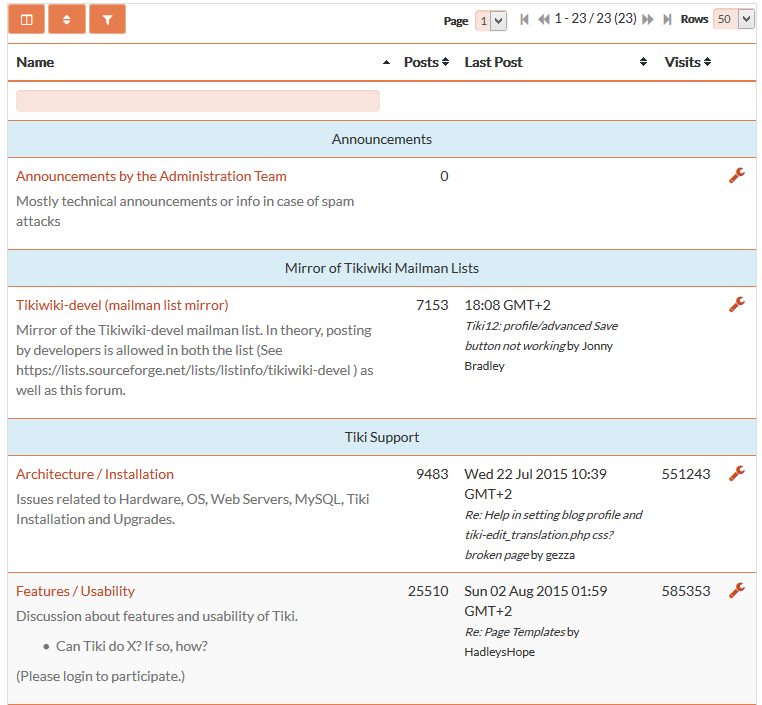Sort by Posts column header

click(x=426, y=62)
